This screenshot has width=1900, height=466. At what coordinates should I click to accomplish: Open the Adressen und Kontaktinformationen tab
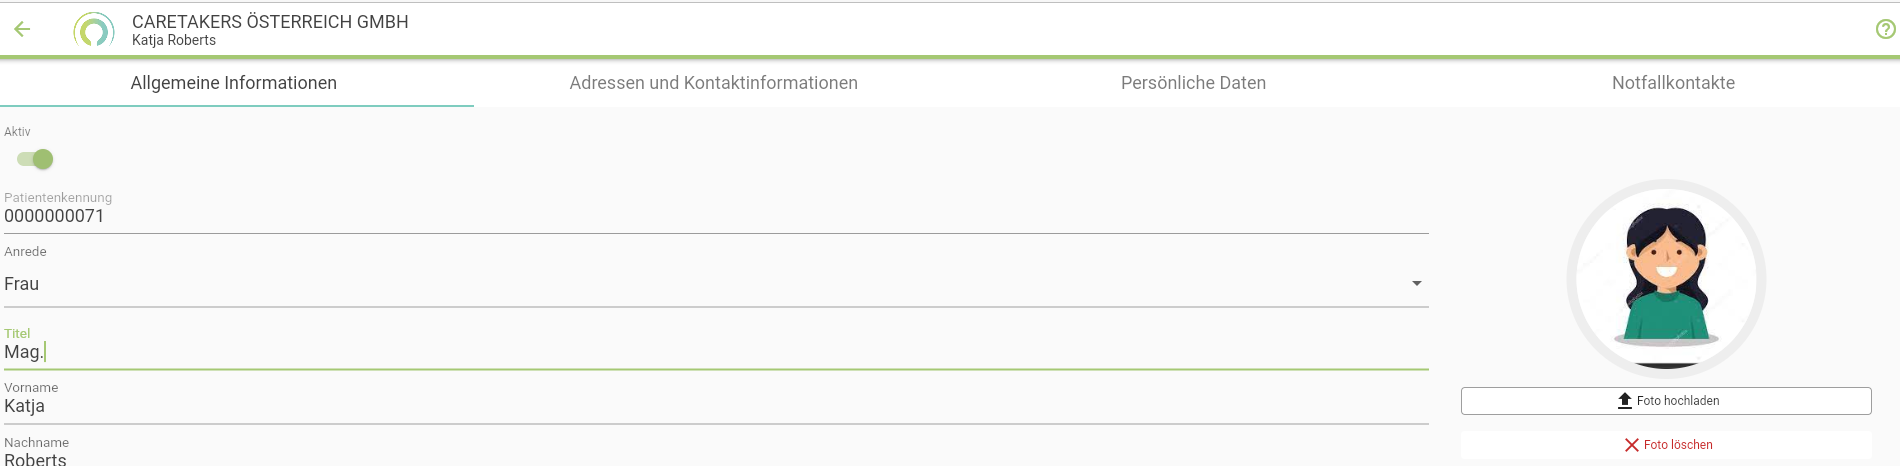(713, 83)
